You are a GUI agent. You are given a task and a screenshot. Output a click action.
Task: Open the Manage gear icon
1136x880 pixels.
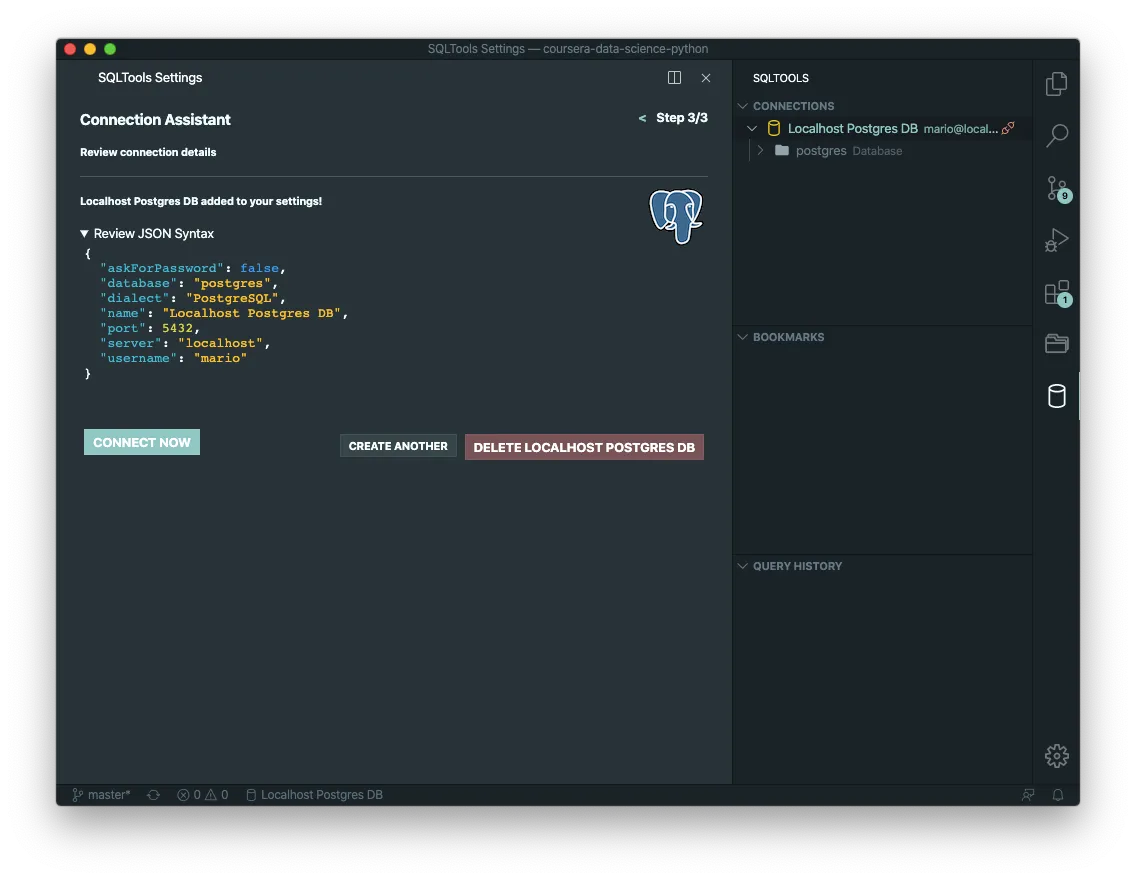tap(1056, 755)
